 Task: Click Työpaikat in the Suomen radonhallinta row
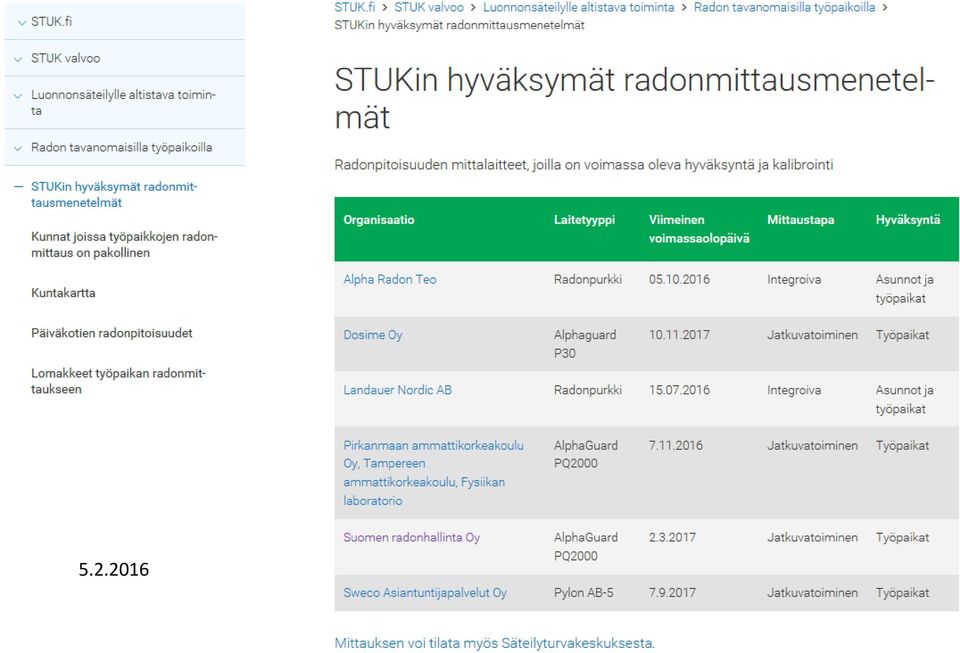coord(902,537)
